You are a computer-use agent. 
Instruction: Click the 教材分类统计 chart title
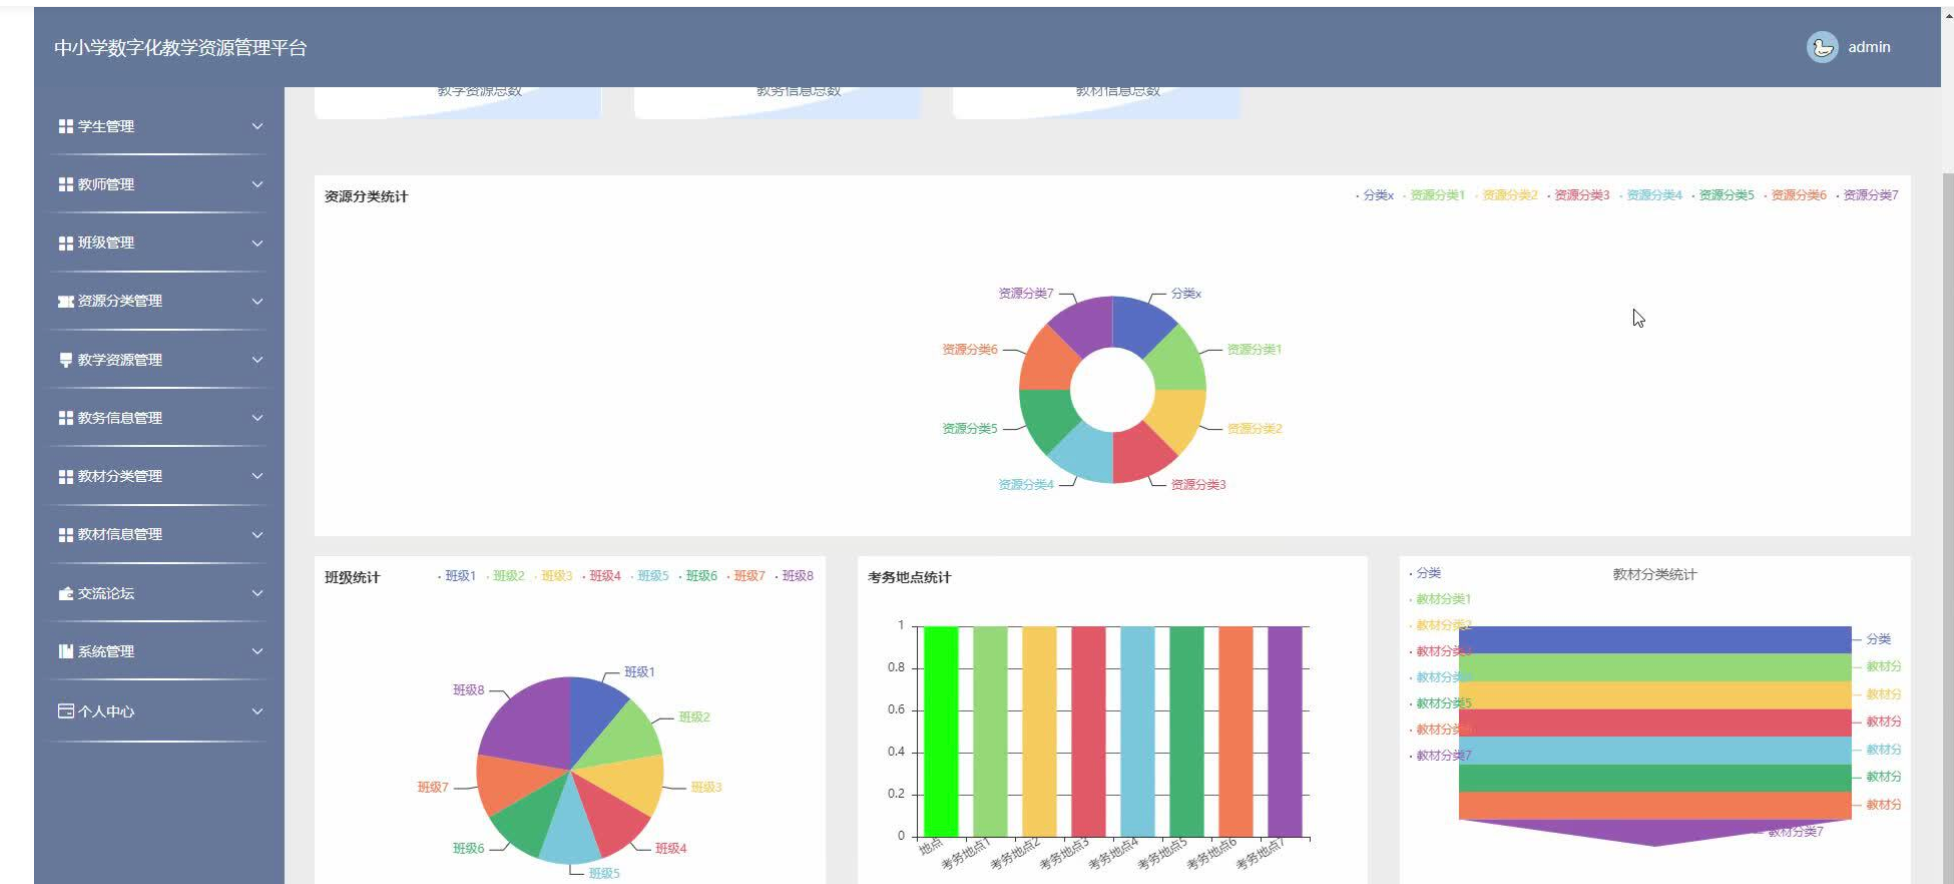pos(1654,574)
